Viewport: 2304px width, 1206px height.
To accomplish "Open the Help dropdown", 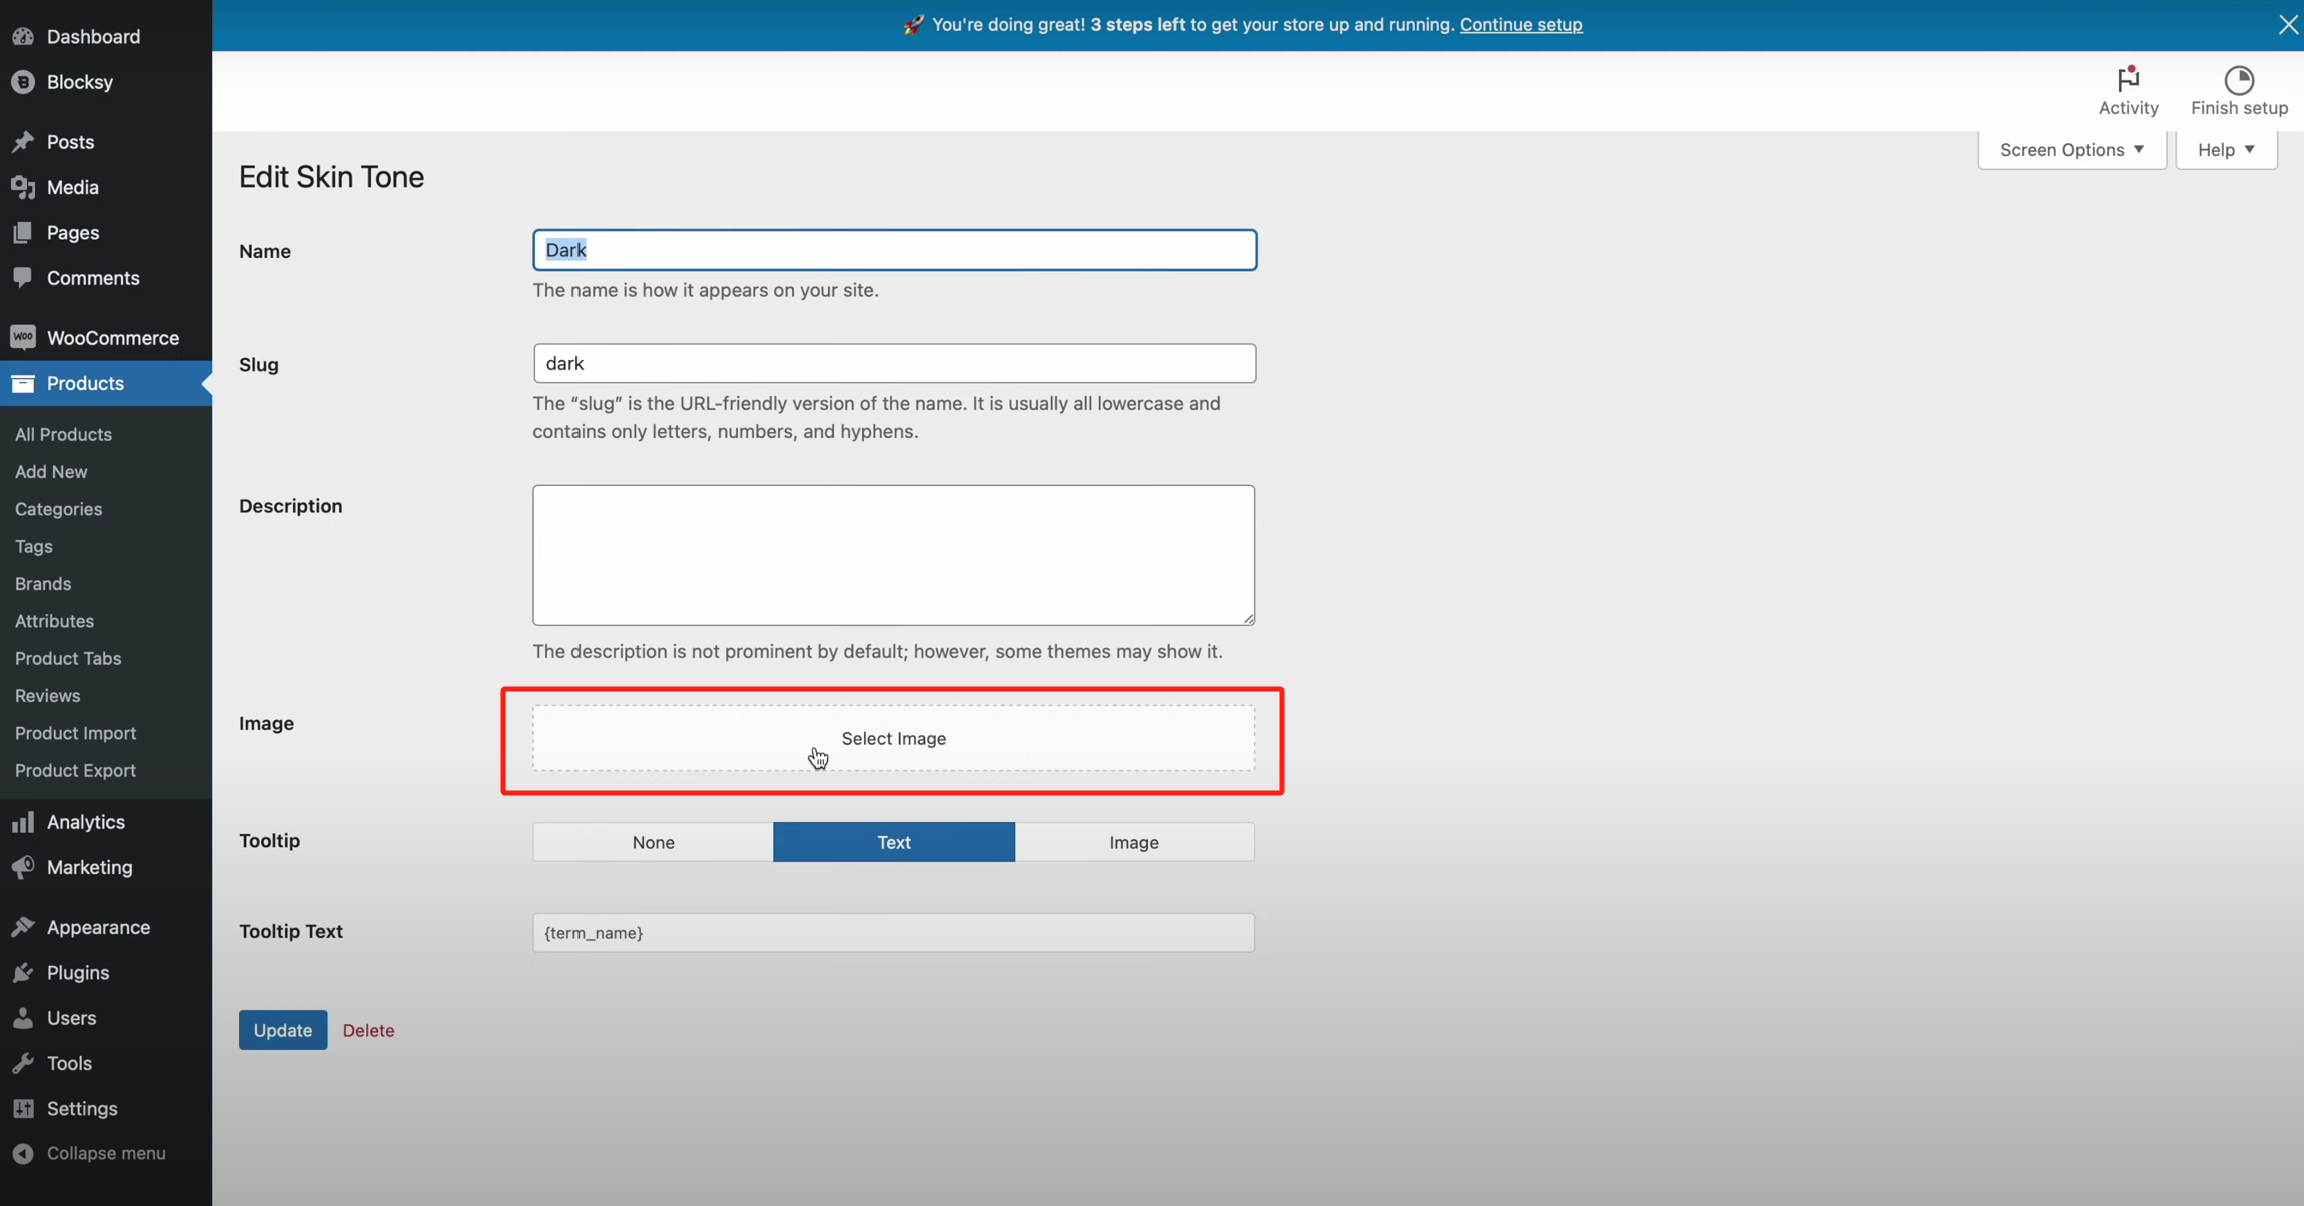I will pos(2226,149).
